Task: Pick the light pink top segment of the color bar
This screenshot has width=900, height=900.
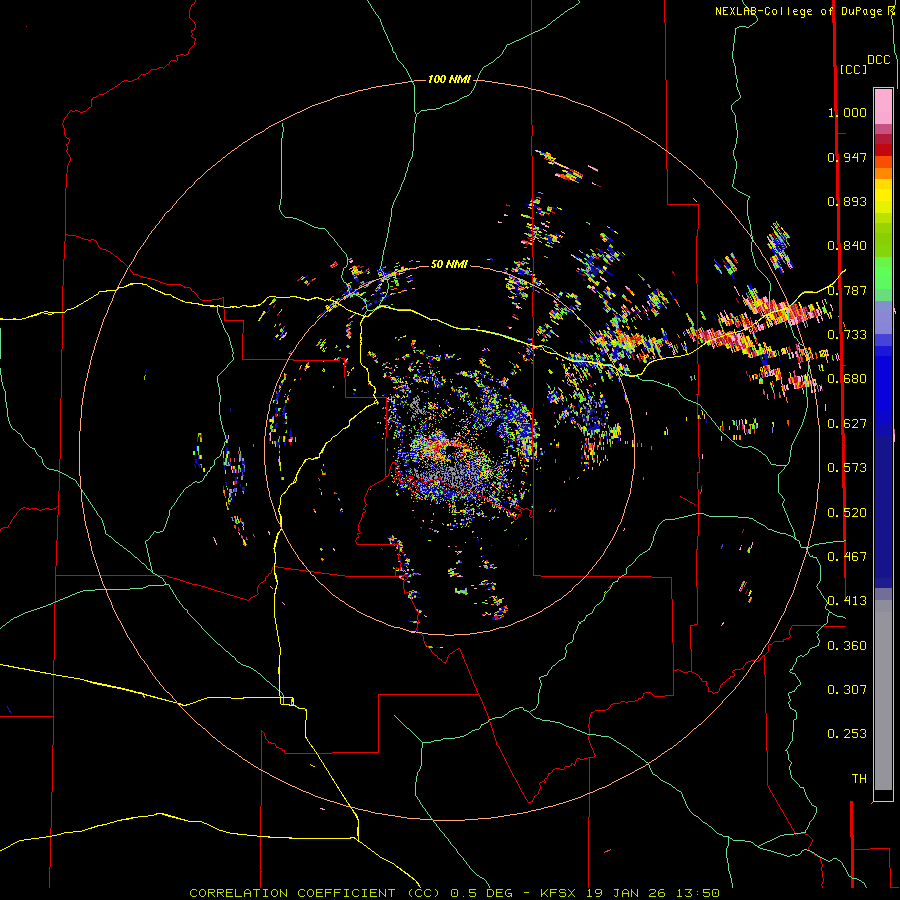Action: point(883,106)
